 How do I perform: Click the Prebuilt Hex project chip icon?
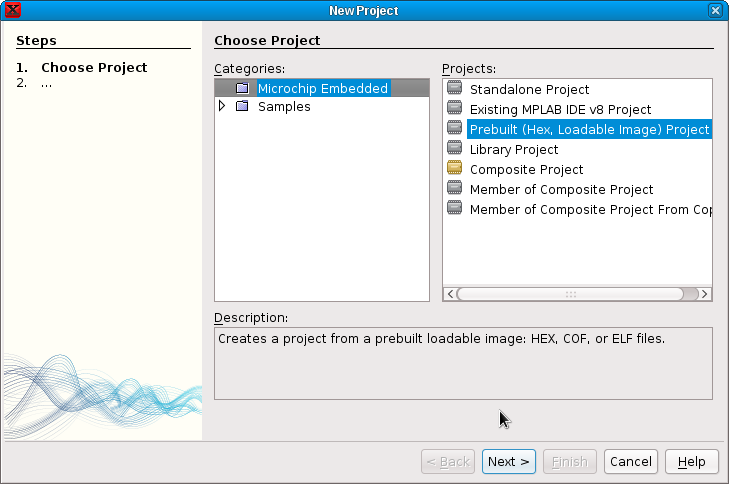455,129
